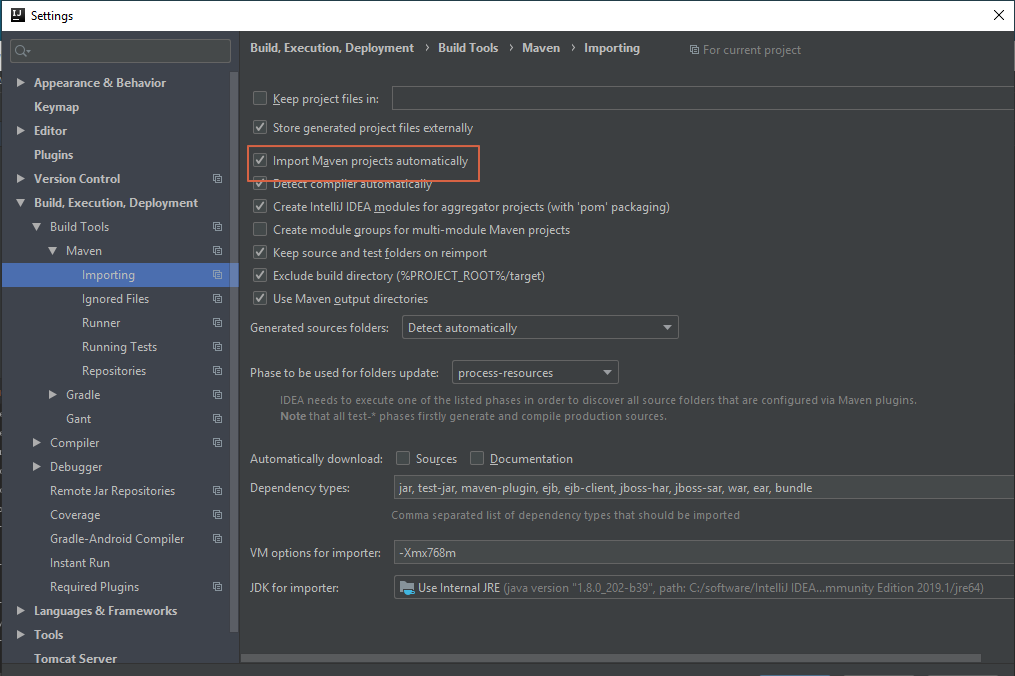Enable Keep project files in checkbox
1015x676 pixels.
pos(260,98)
